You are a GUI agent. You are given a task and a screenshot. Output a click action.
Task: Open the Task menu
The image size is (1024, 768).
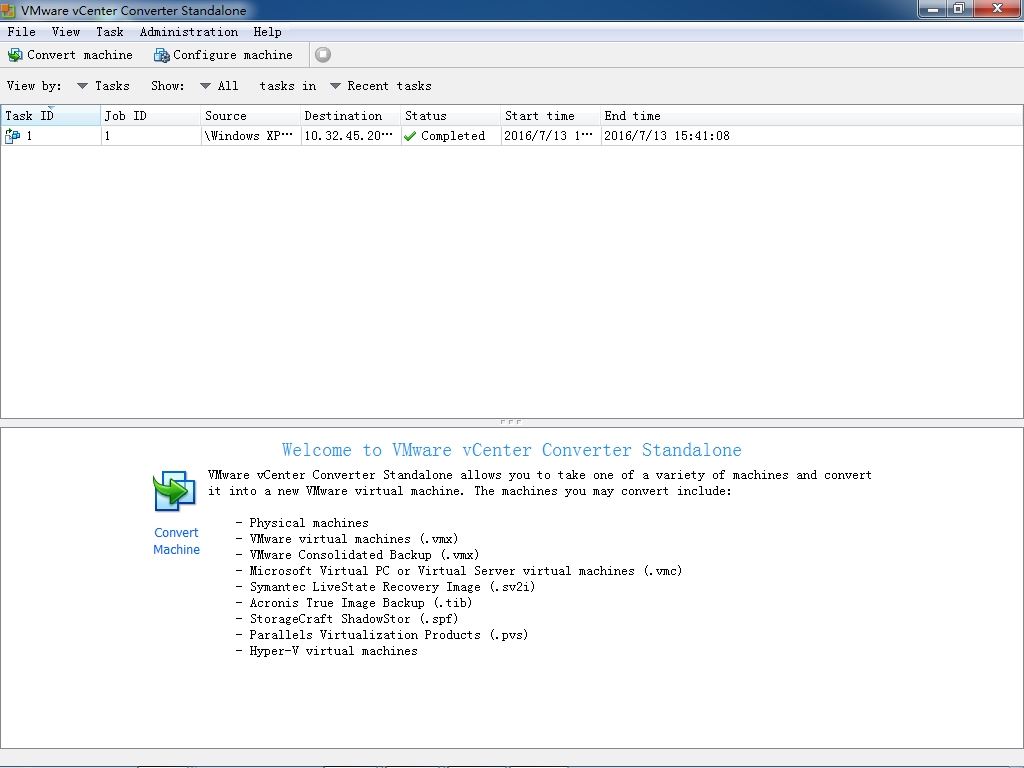(x=110, y=31)
